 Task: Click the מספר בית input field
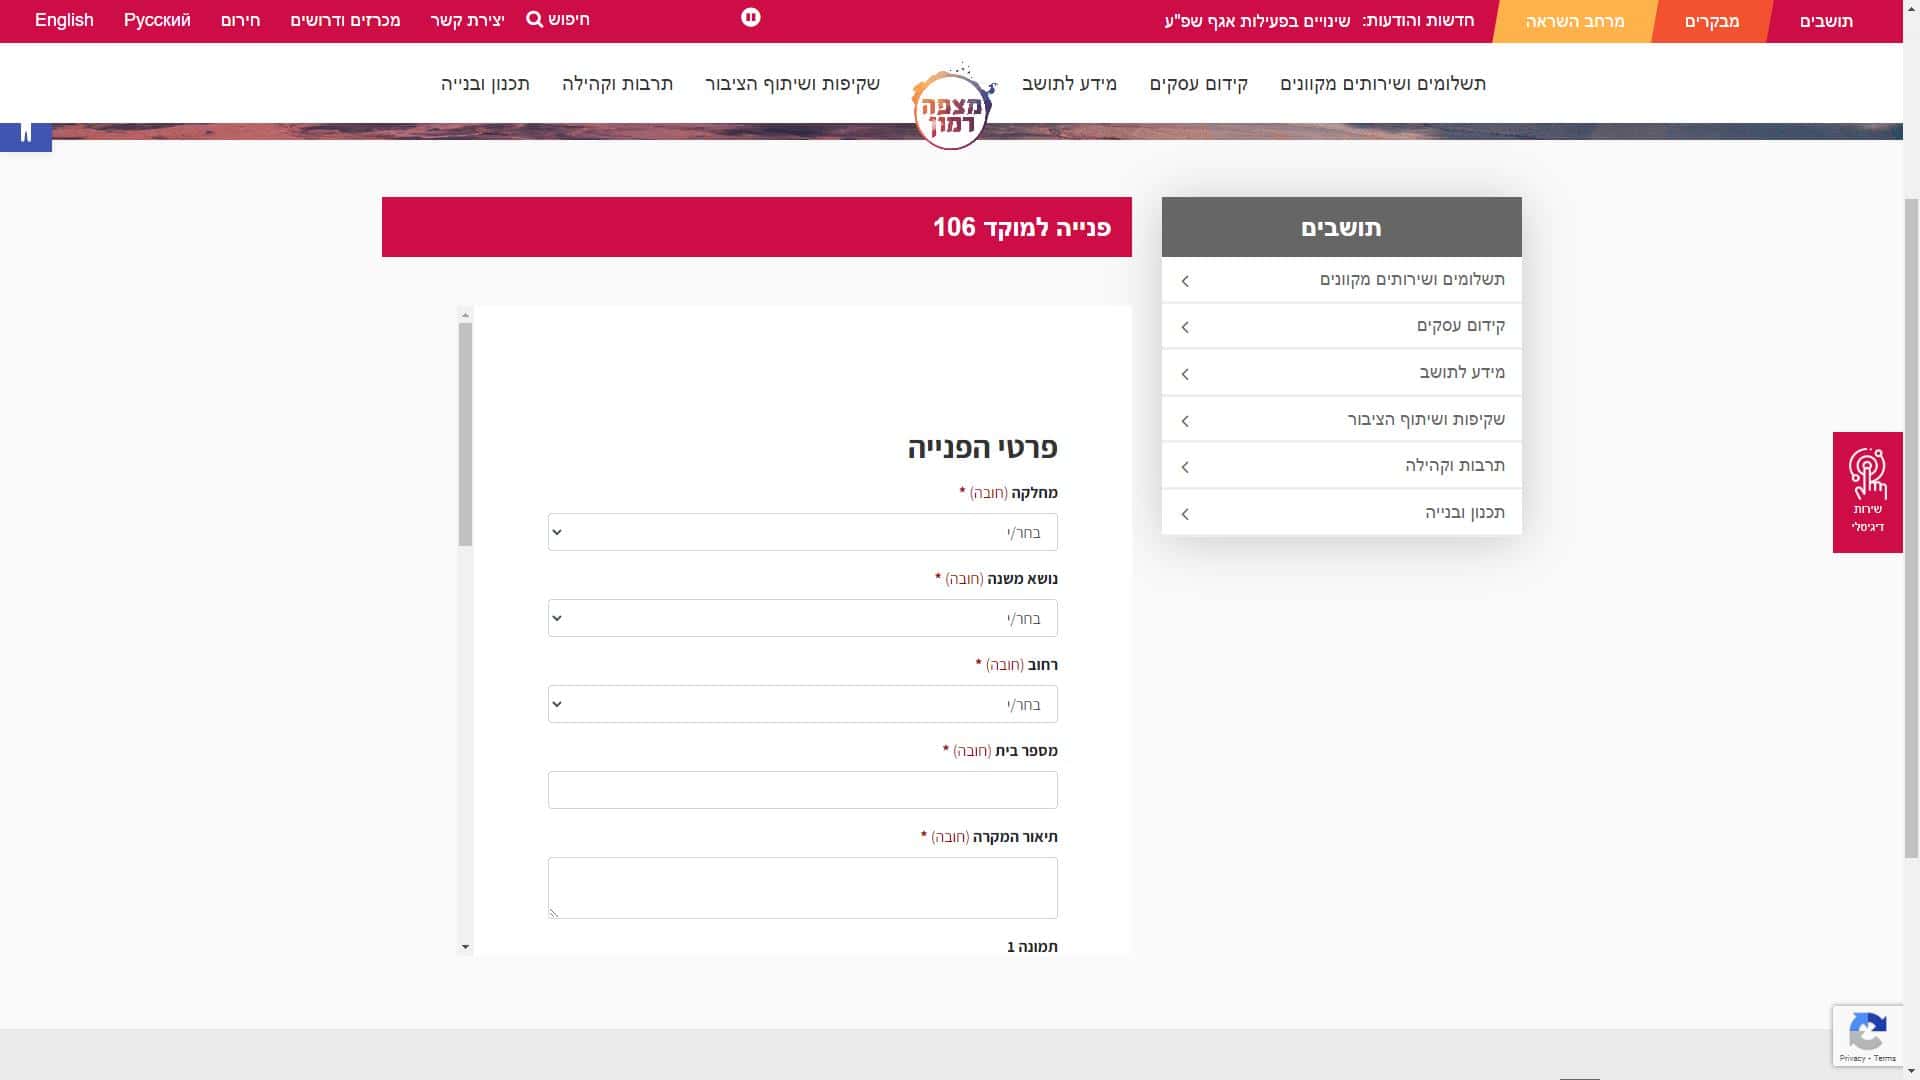[x=802, y=790]
